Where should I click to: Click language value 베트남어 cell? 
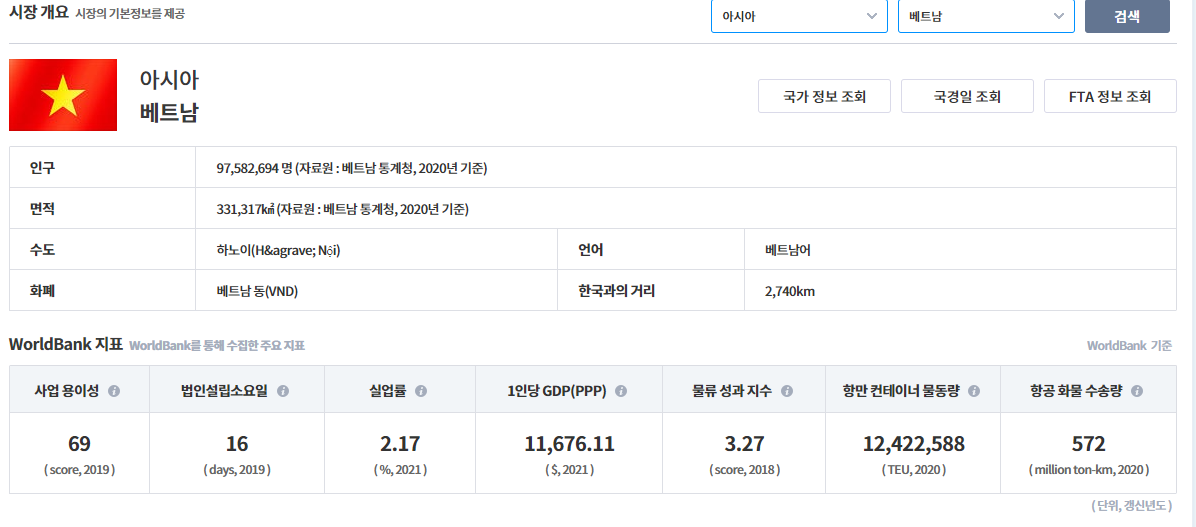click(788, 249)
